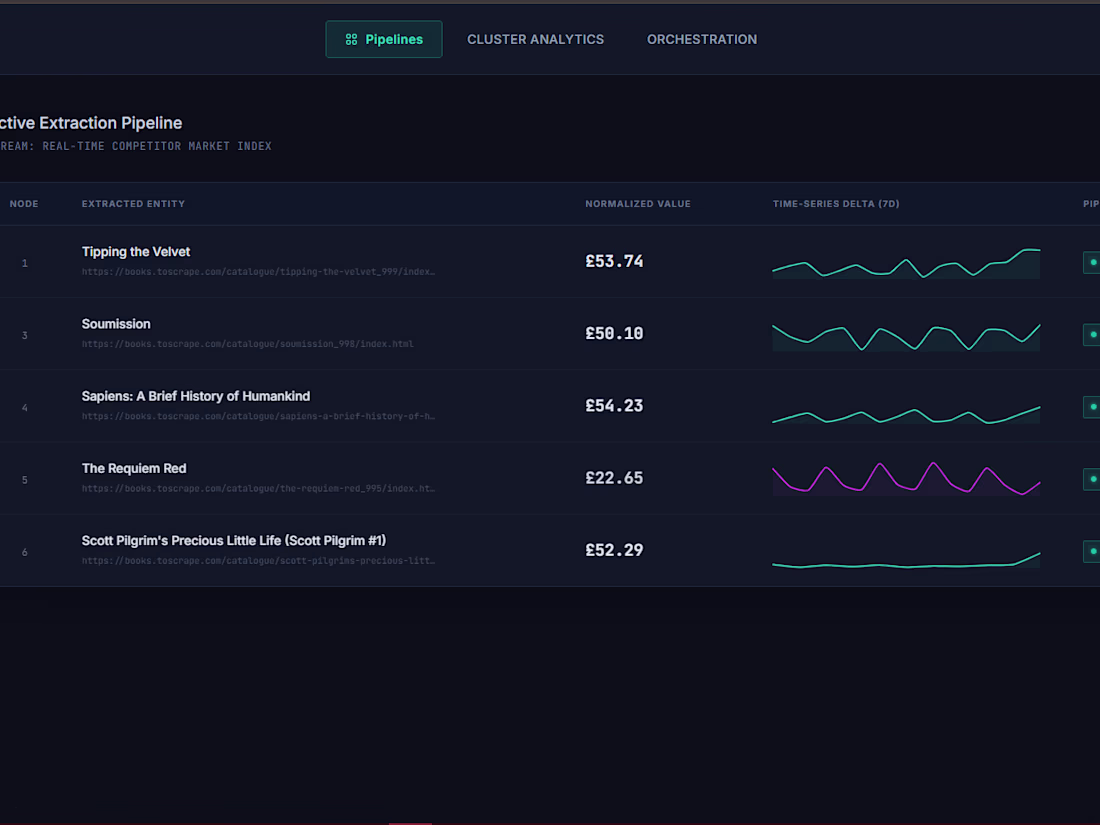Click the £50.10 normalized value
Viewport: 1100px width, 825px height.
point(615,334)
